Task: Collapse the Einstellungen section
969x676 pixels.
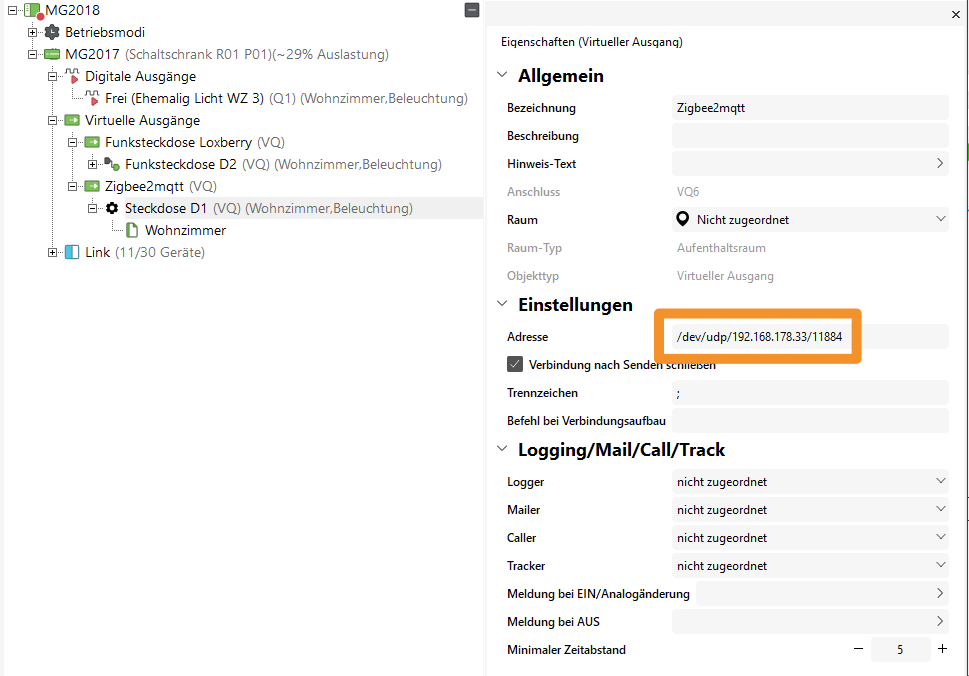Action: click(502, 305)
